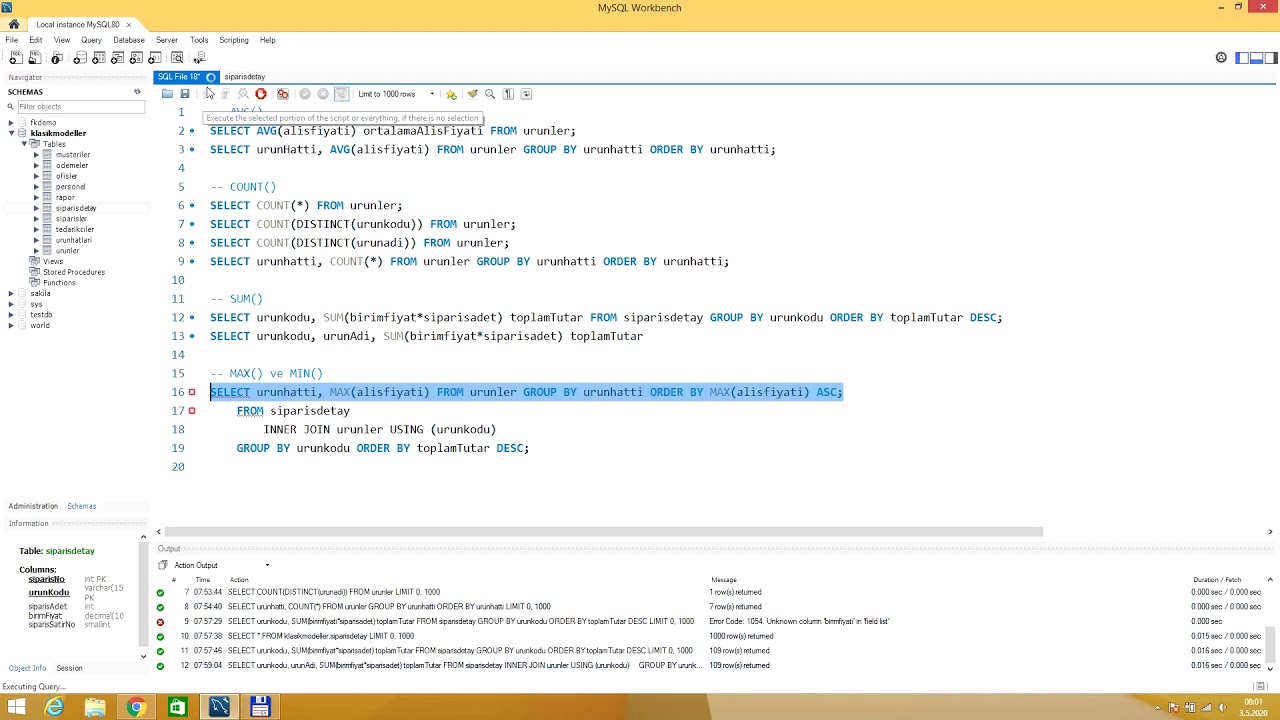Select the tedarikciler table
Image resolution: width=1280 pixels, height=720 pixels.
pyautogui.click(x=74, y=230)
